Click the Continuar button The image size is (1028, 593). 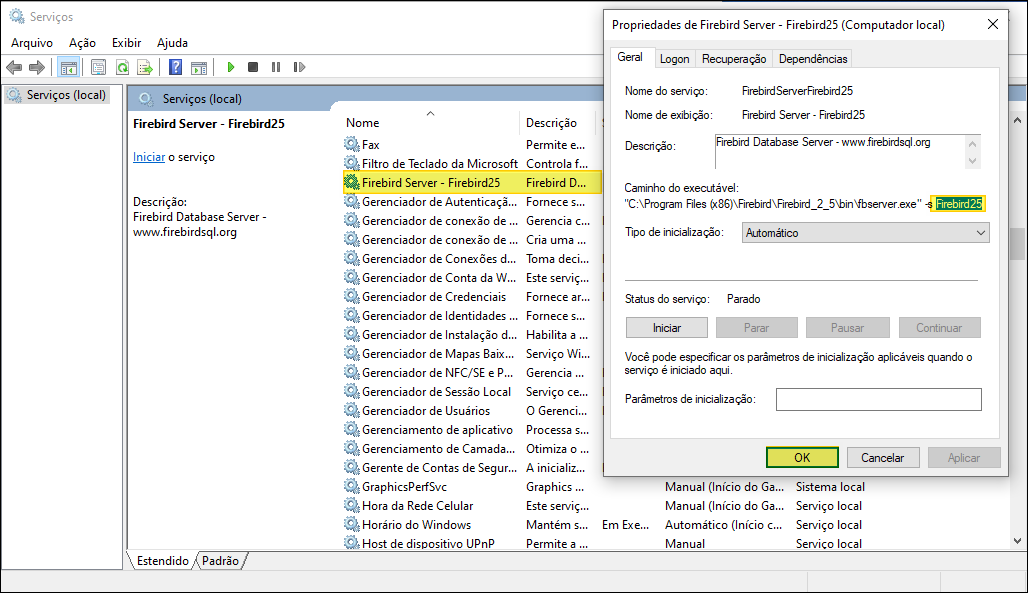[x=939, y=327]
